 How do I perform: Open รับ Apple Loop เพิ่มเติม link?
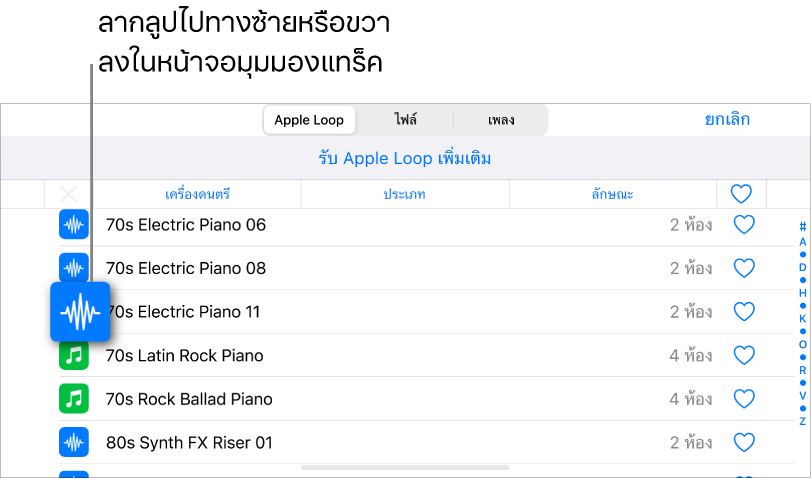click(x=405, y=159)
